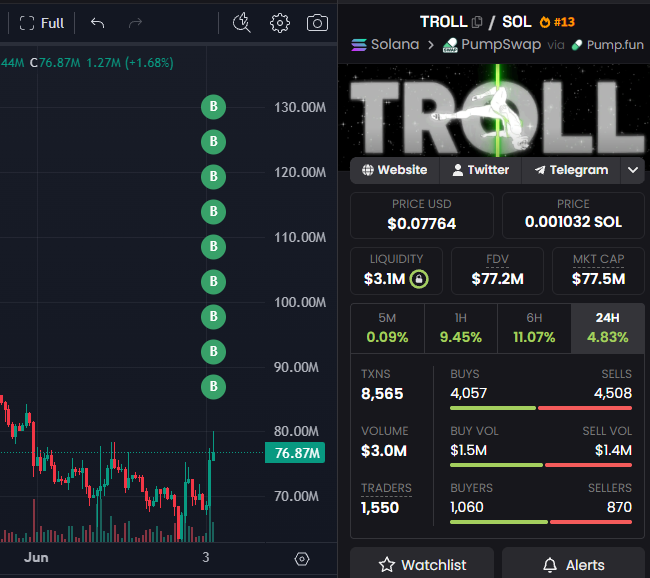The image size is (650, 578).
Task: Select the 5M timeframe tab
Action: (387, 328)
